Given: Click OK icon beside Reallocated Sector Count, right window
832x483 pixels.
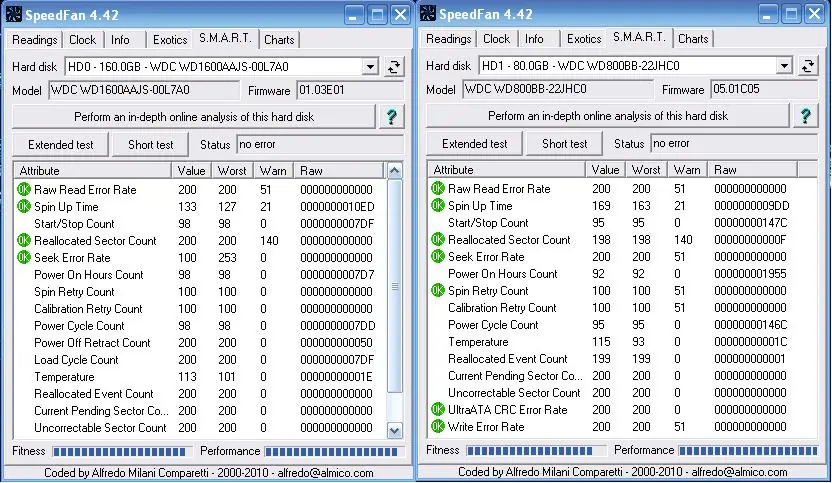Looking at the screenshot, I should [438, 239].
